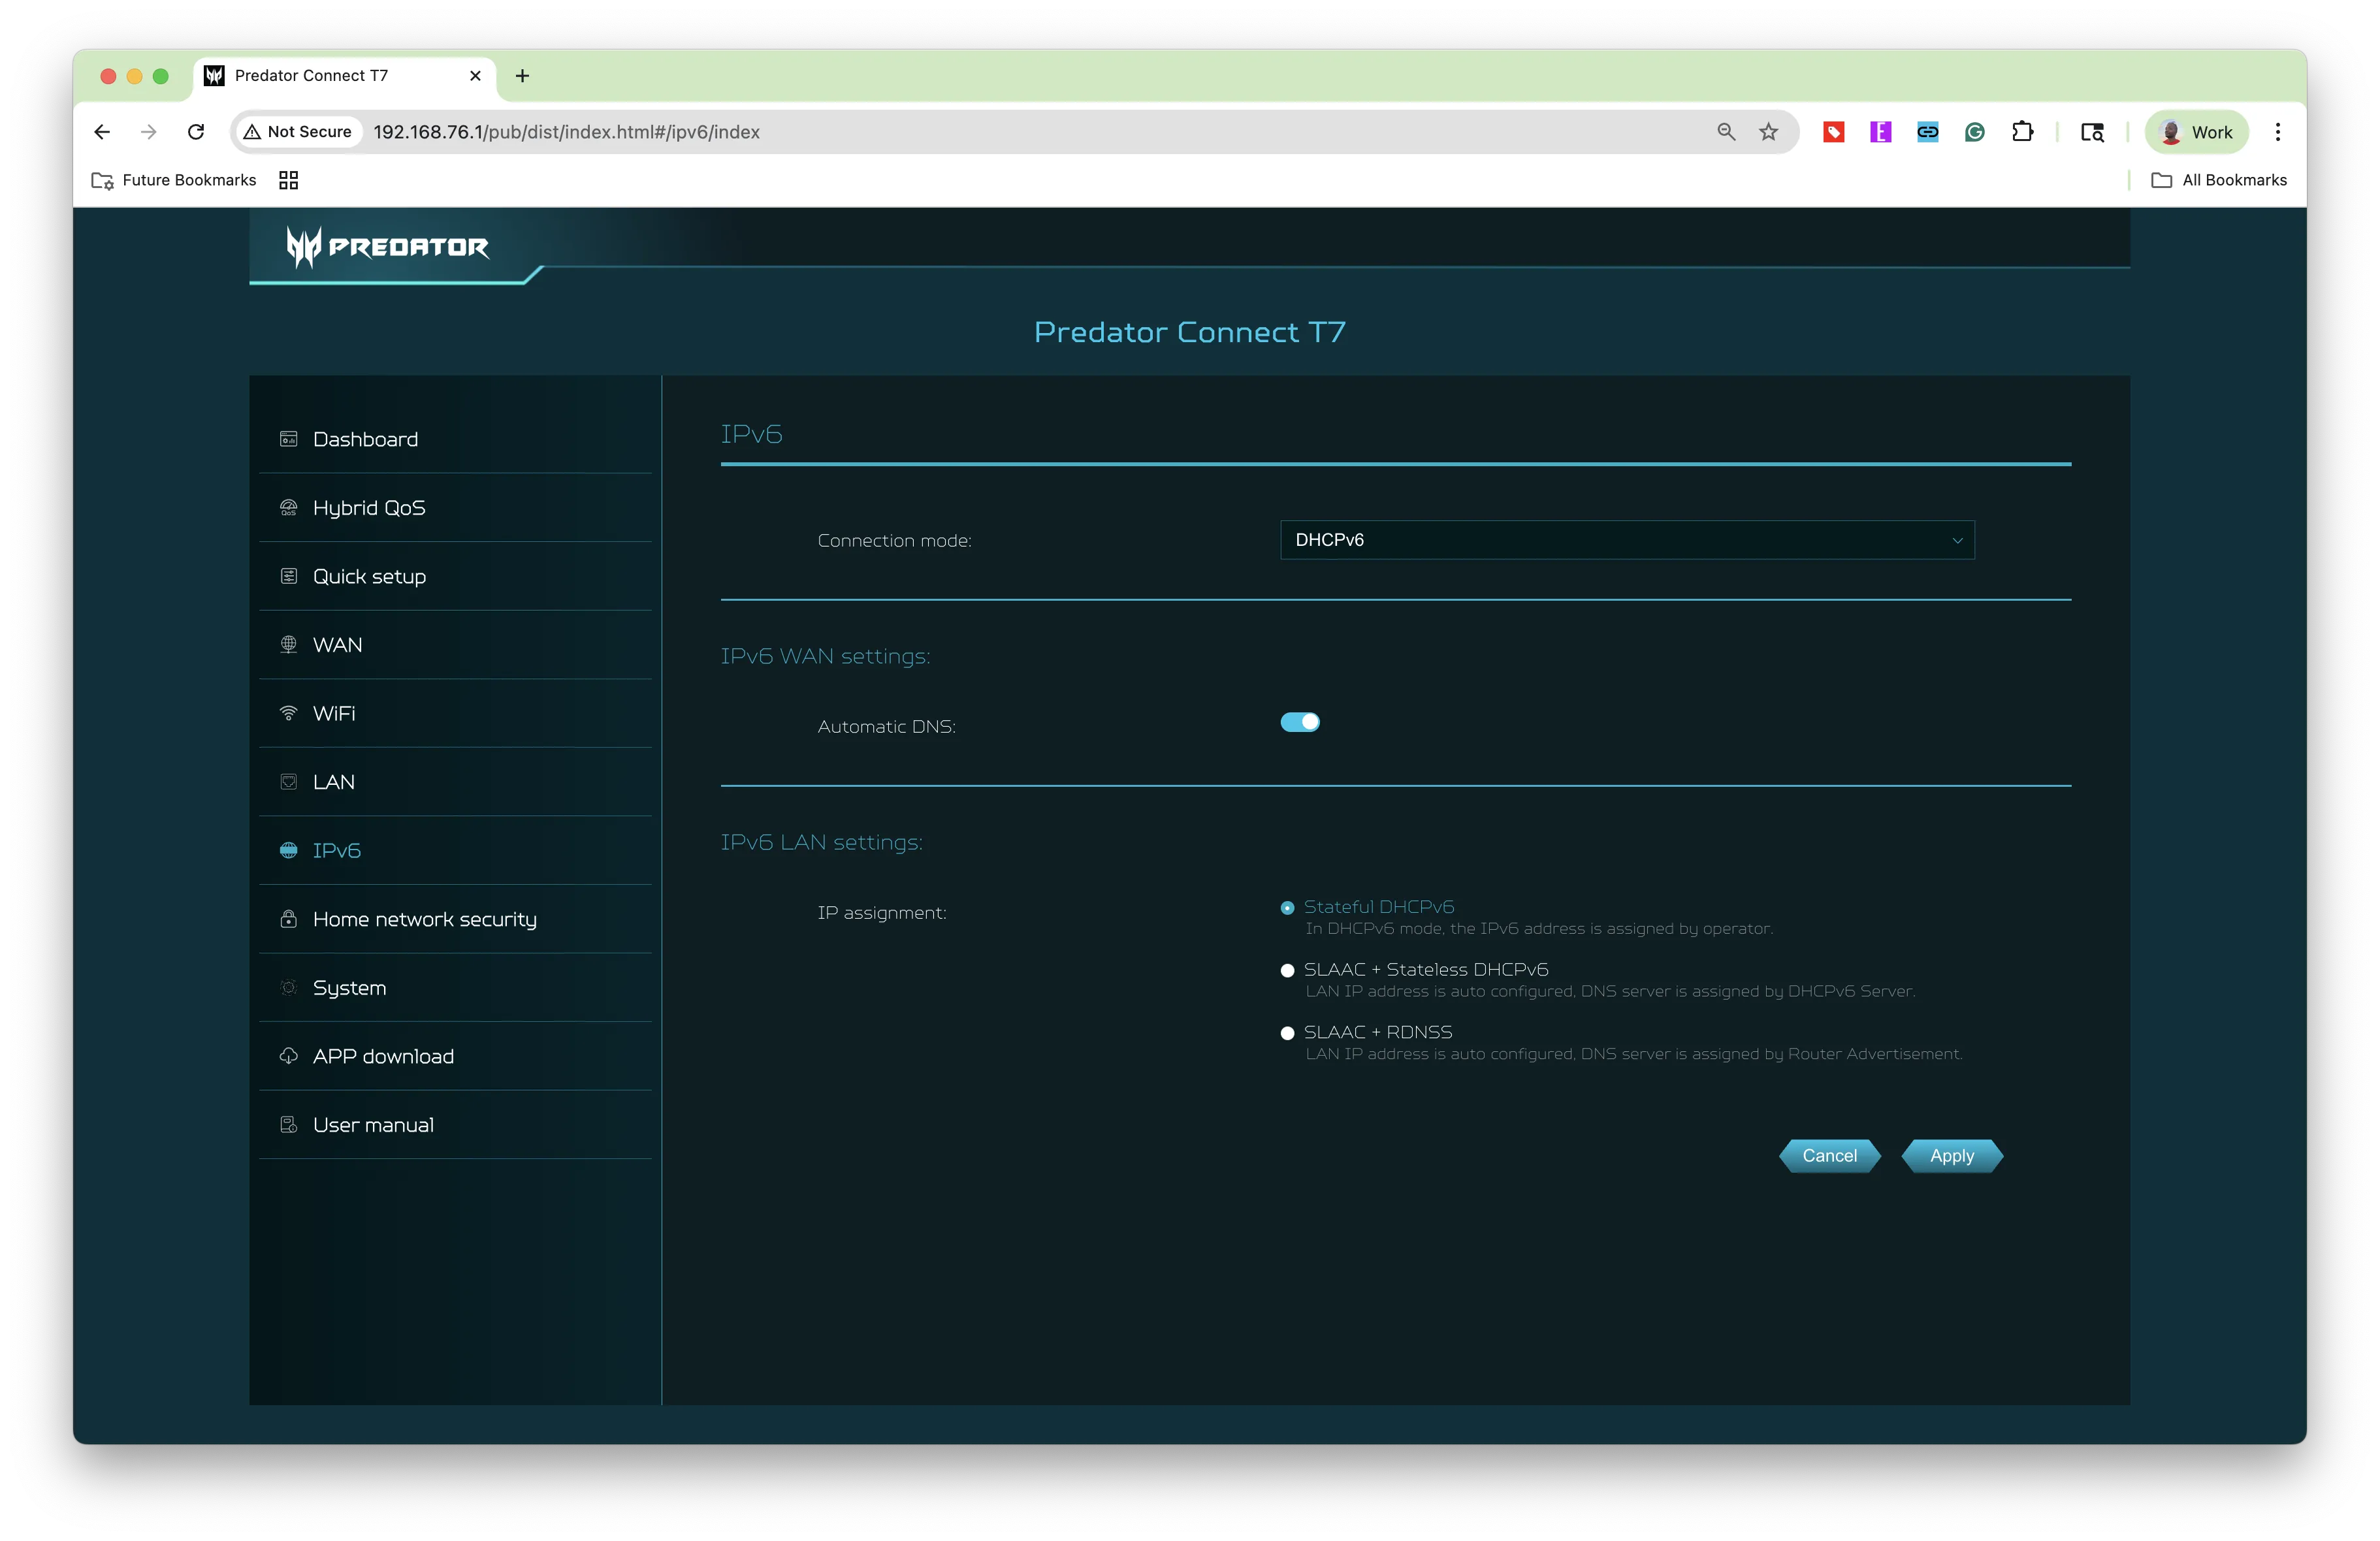Viewport: 2380px width, 1541px height.
Task: Bookmark this page with the star icon
Action: point(1768,132)
